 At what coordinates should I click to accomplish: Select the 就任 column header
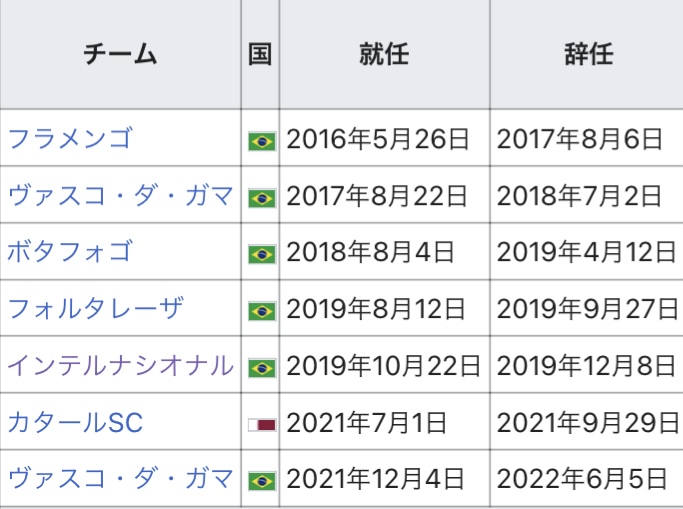click(384, 55)
